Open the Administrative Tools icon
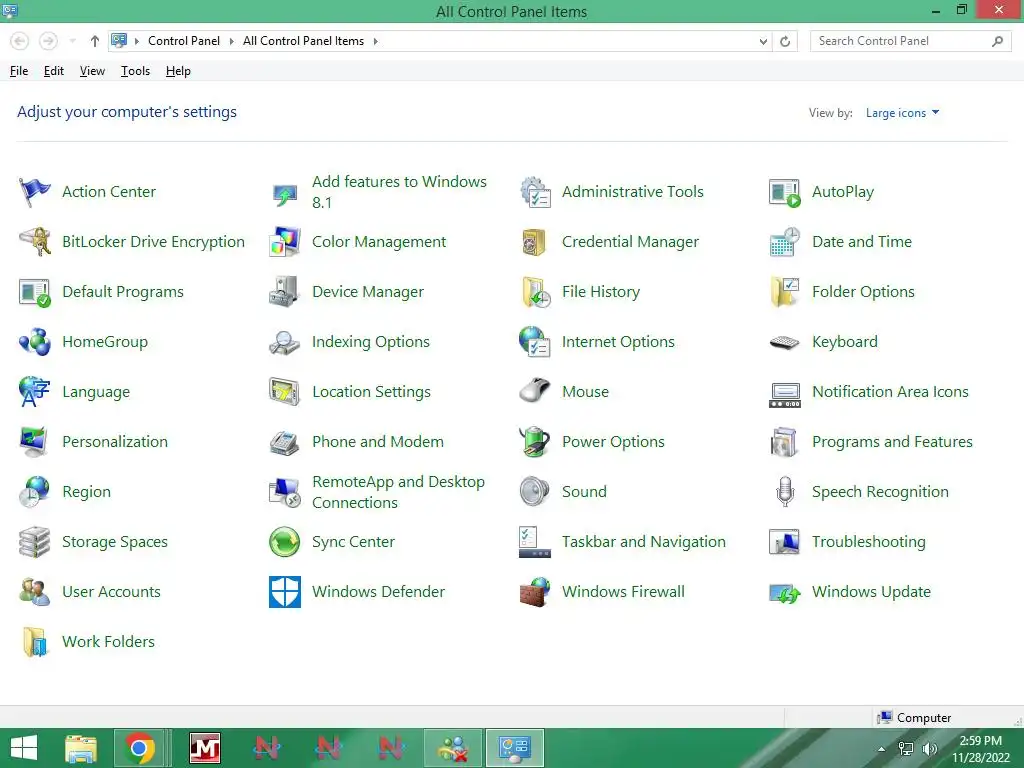Viewport: 1024px width, 768px height. coord(535,192)
